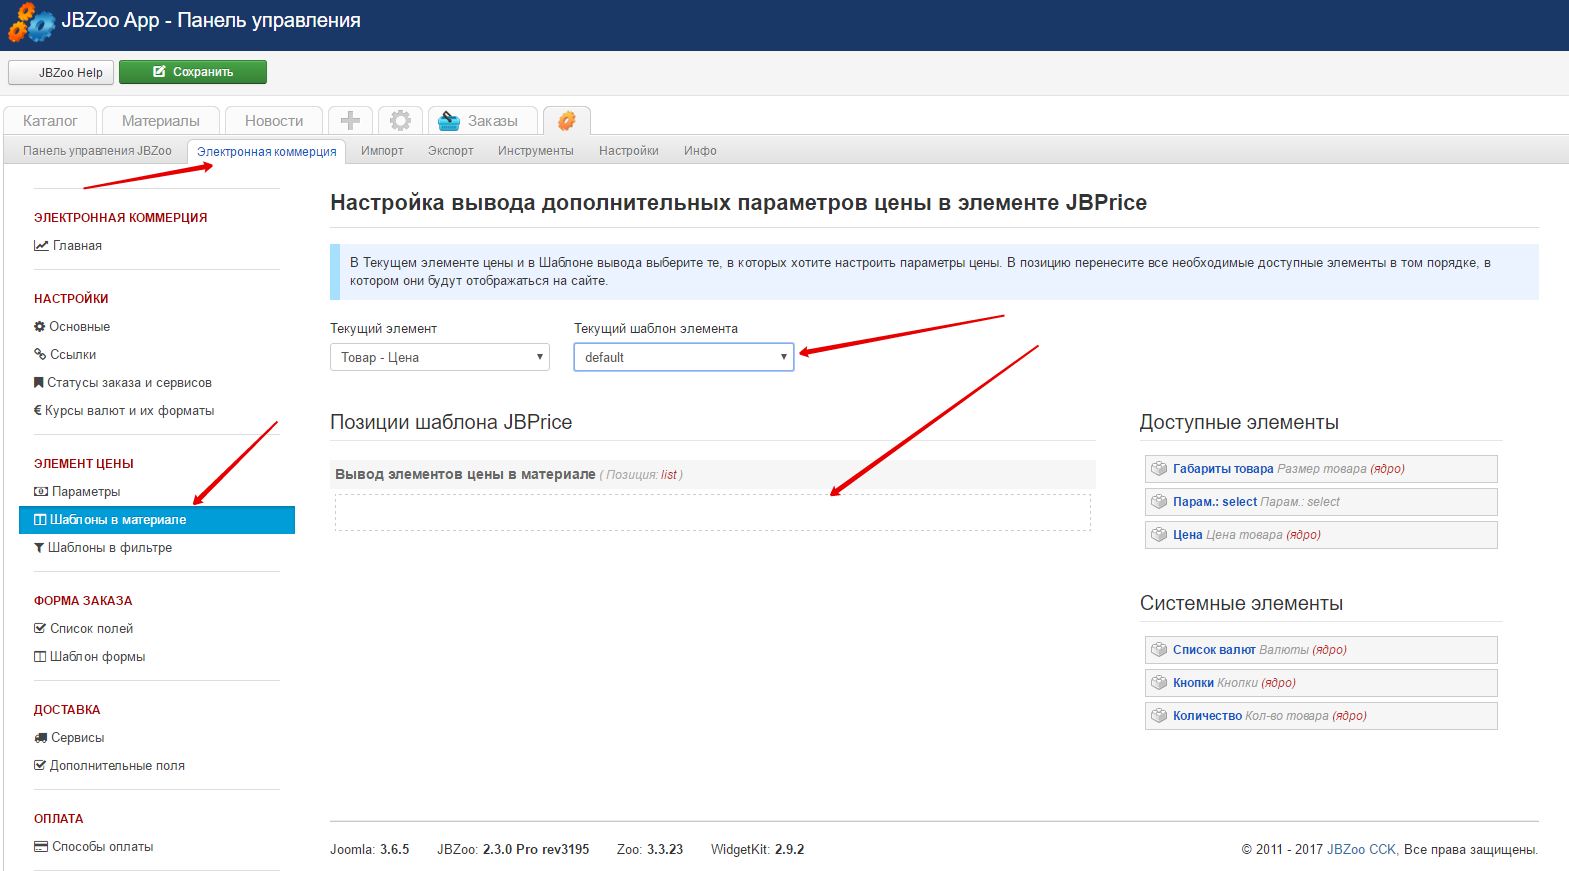Open Основные settings in sidebar
Screen dimensions: 1569x871
72,327
